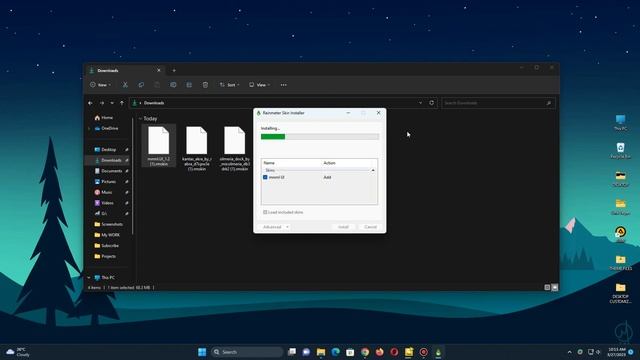Open Microsoft Edge from taskbar
640x360 pixels.
336,352
